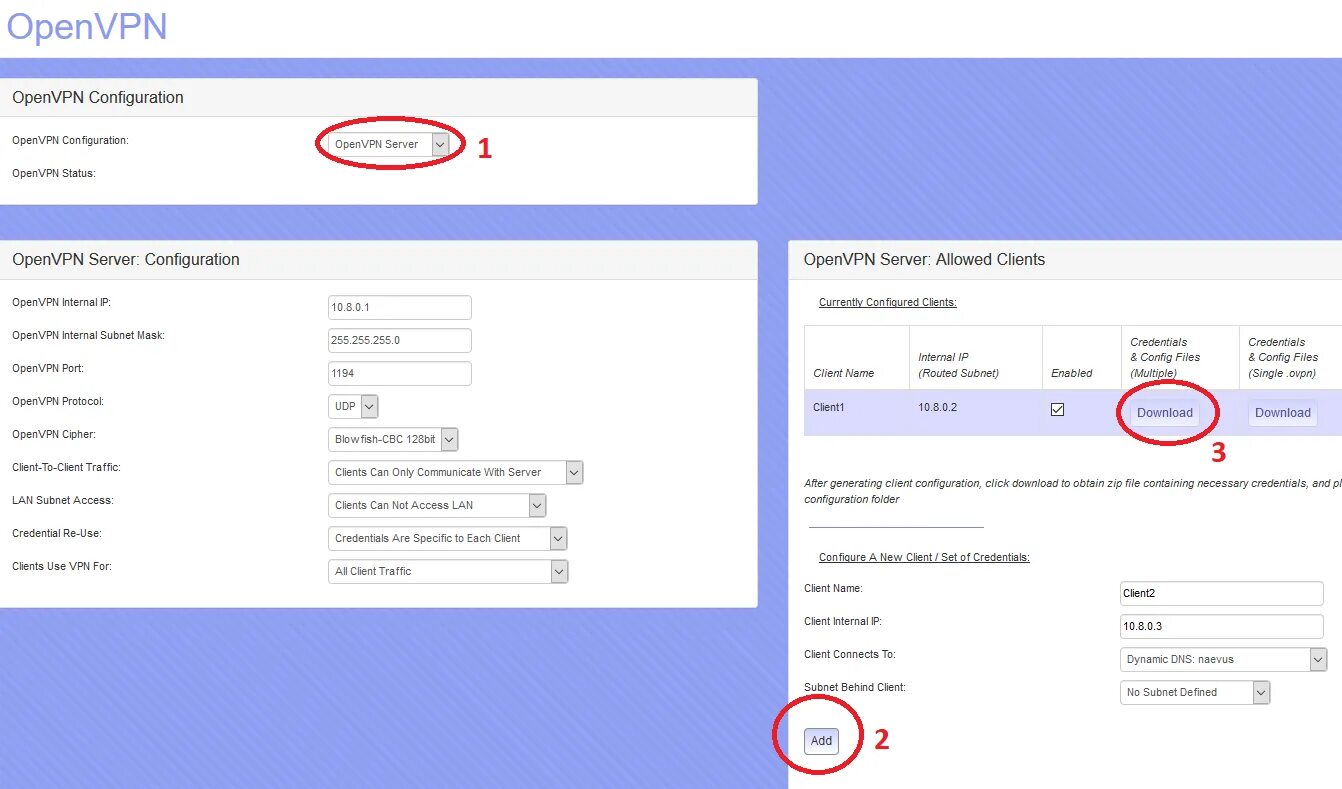
Task: Click the OpenVPN Server: Allowed Clients panel title
Action: 924,259
